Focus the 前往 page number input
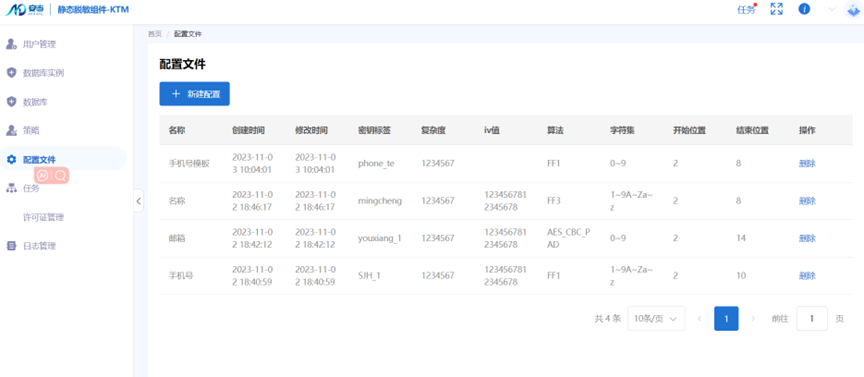The image size is (864, 377). 812,319
